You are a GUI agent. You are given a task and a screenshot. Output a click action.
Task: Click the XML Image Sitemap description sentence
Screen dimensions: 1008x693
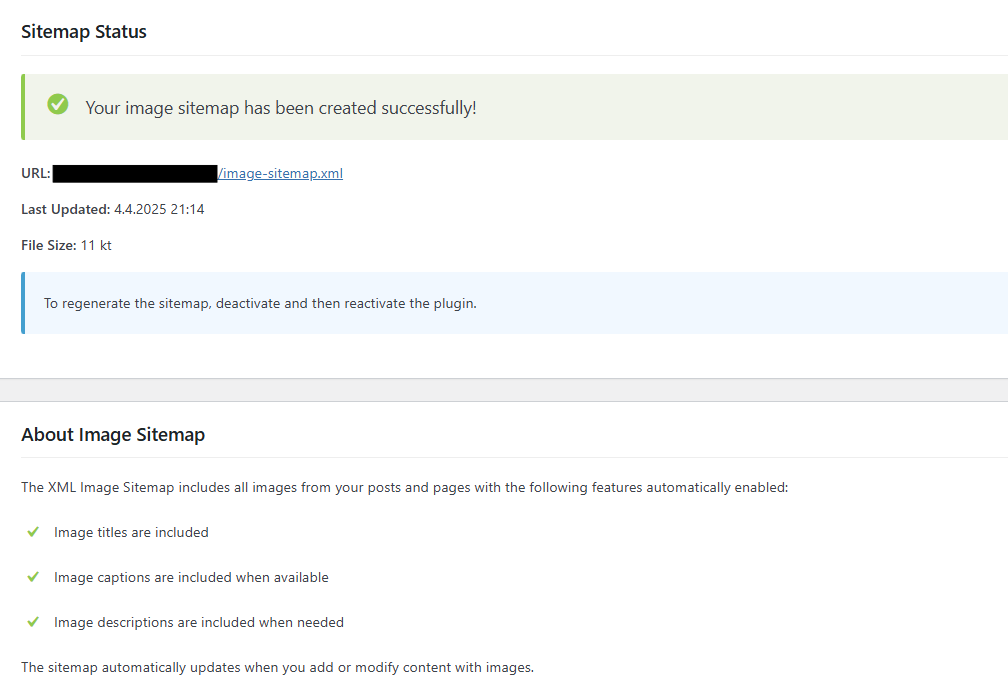(404, 487)
